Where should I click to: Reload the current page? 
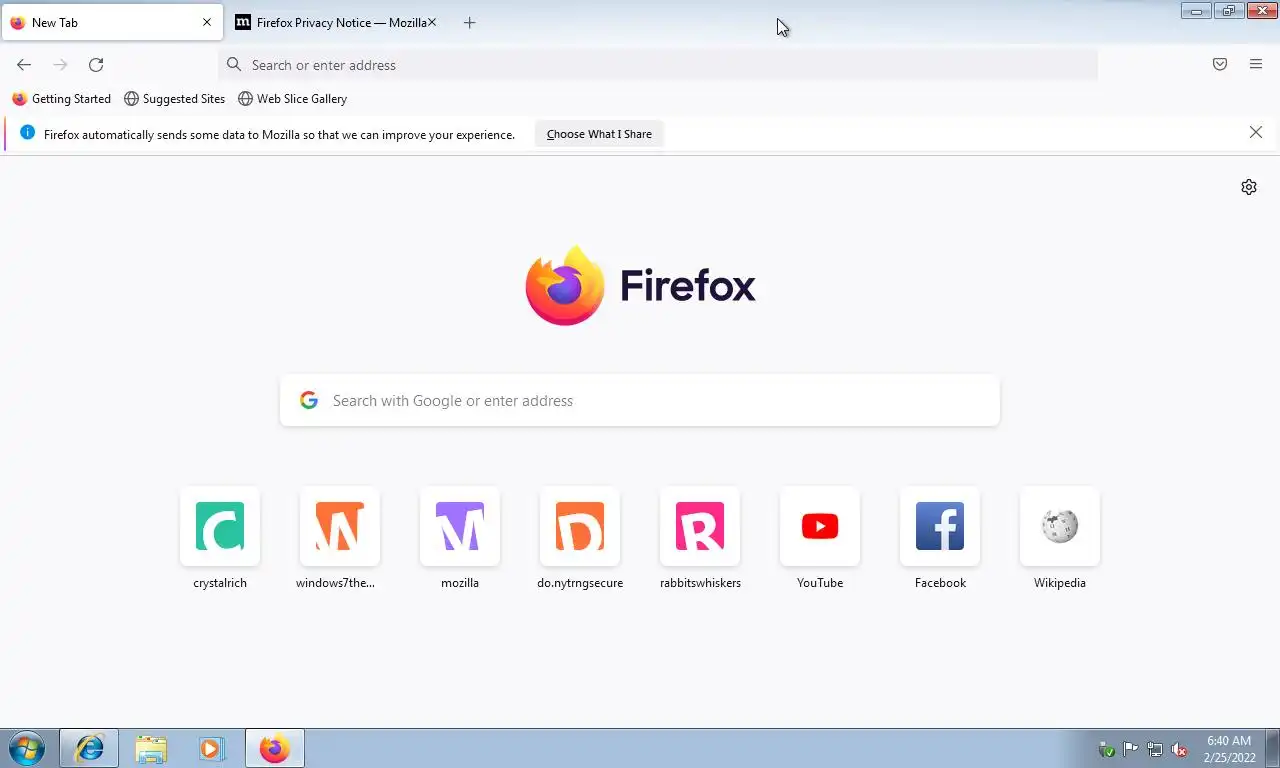tap(96, 65)
